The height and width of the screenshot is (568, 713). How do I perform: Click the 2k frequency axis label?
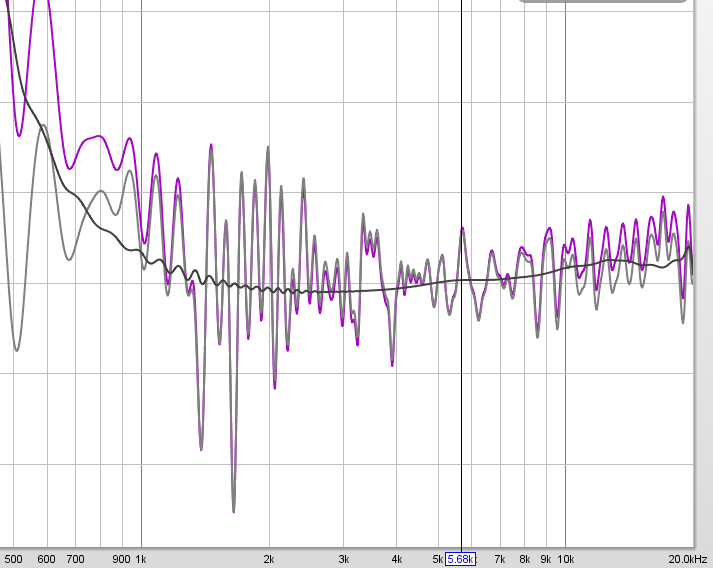coord(269,559)
